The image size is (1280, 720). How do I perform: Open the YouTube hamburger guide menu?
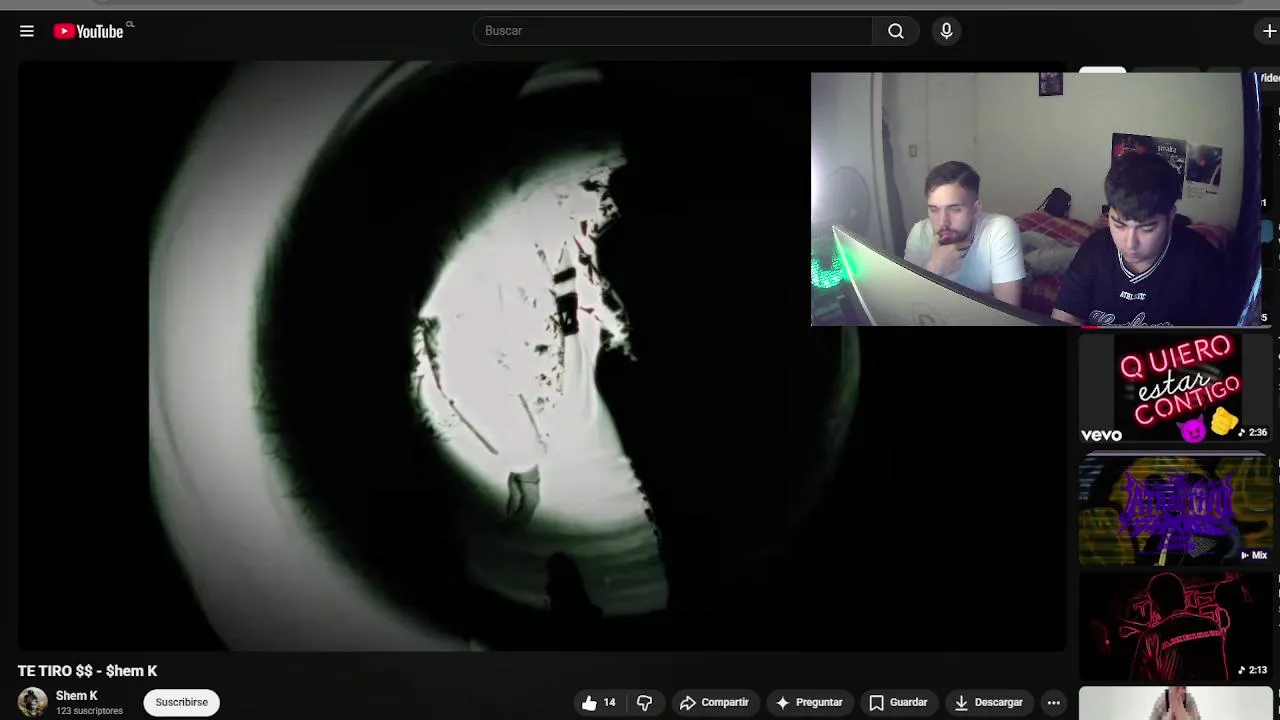(x=27, y=31)
